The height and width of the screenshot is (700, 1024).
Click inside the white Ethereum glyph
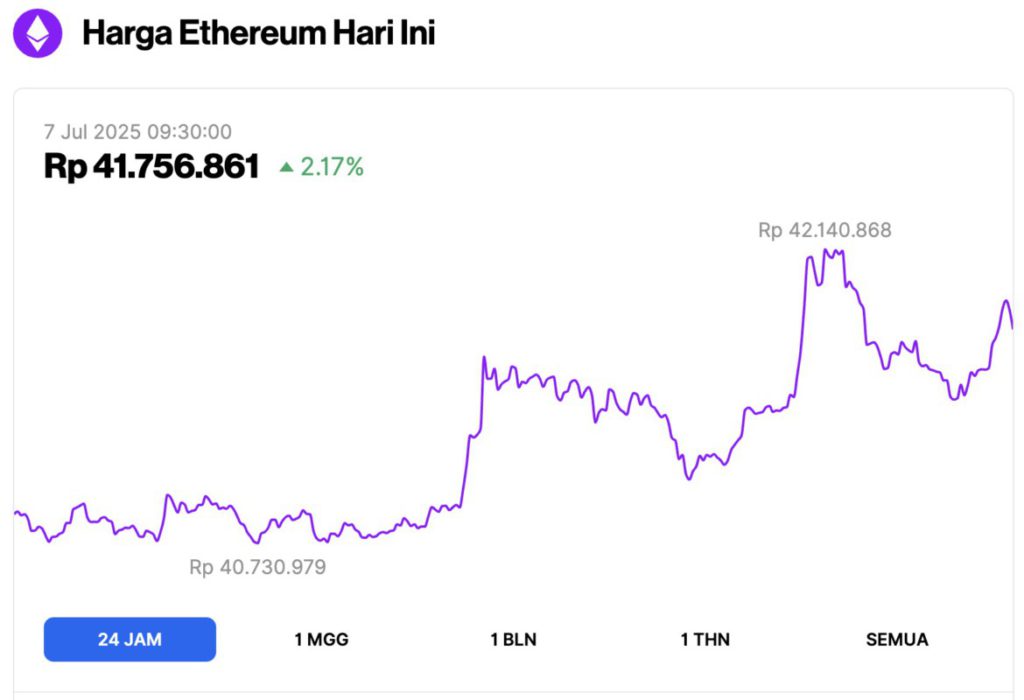[x=37, y=33]
